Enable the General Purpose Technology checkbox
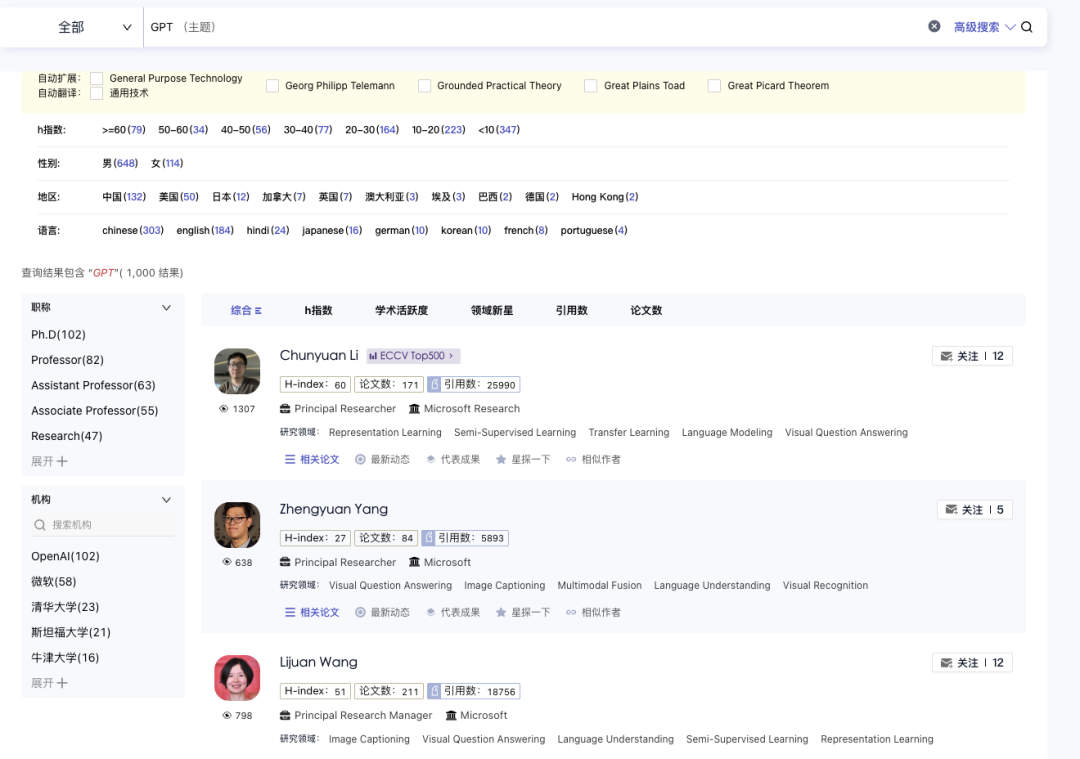 click(96, 78)
